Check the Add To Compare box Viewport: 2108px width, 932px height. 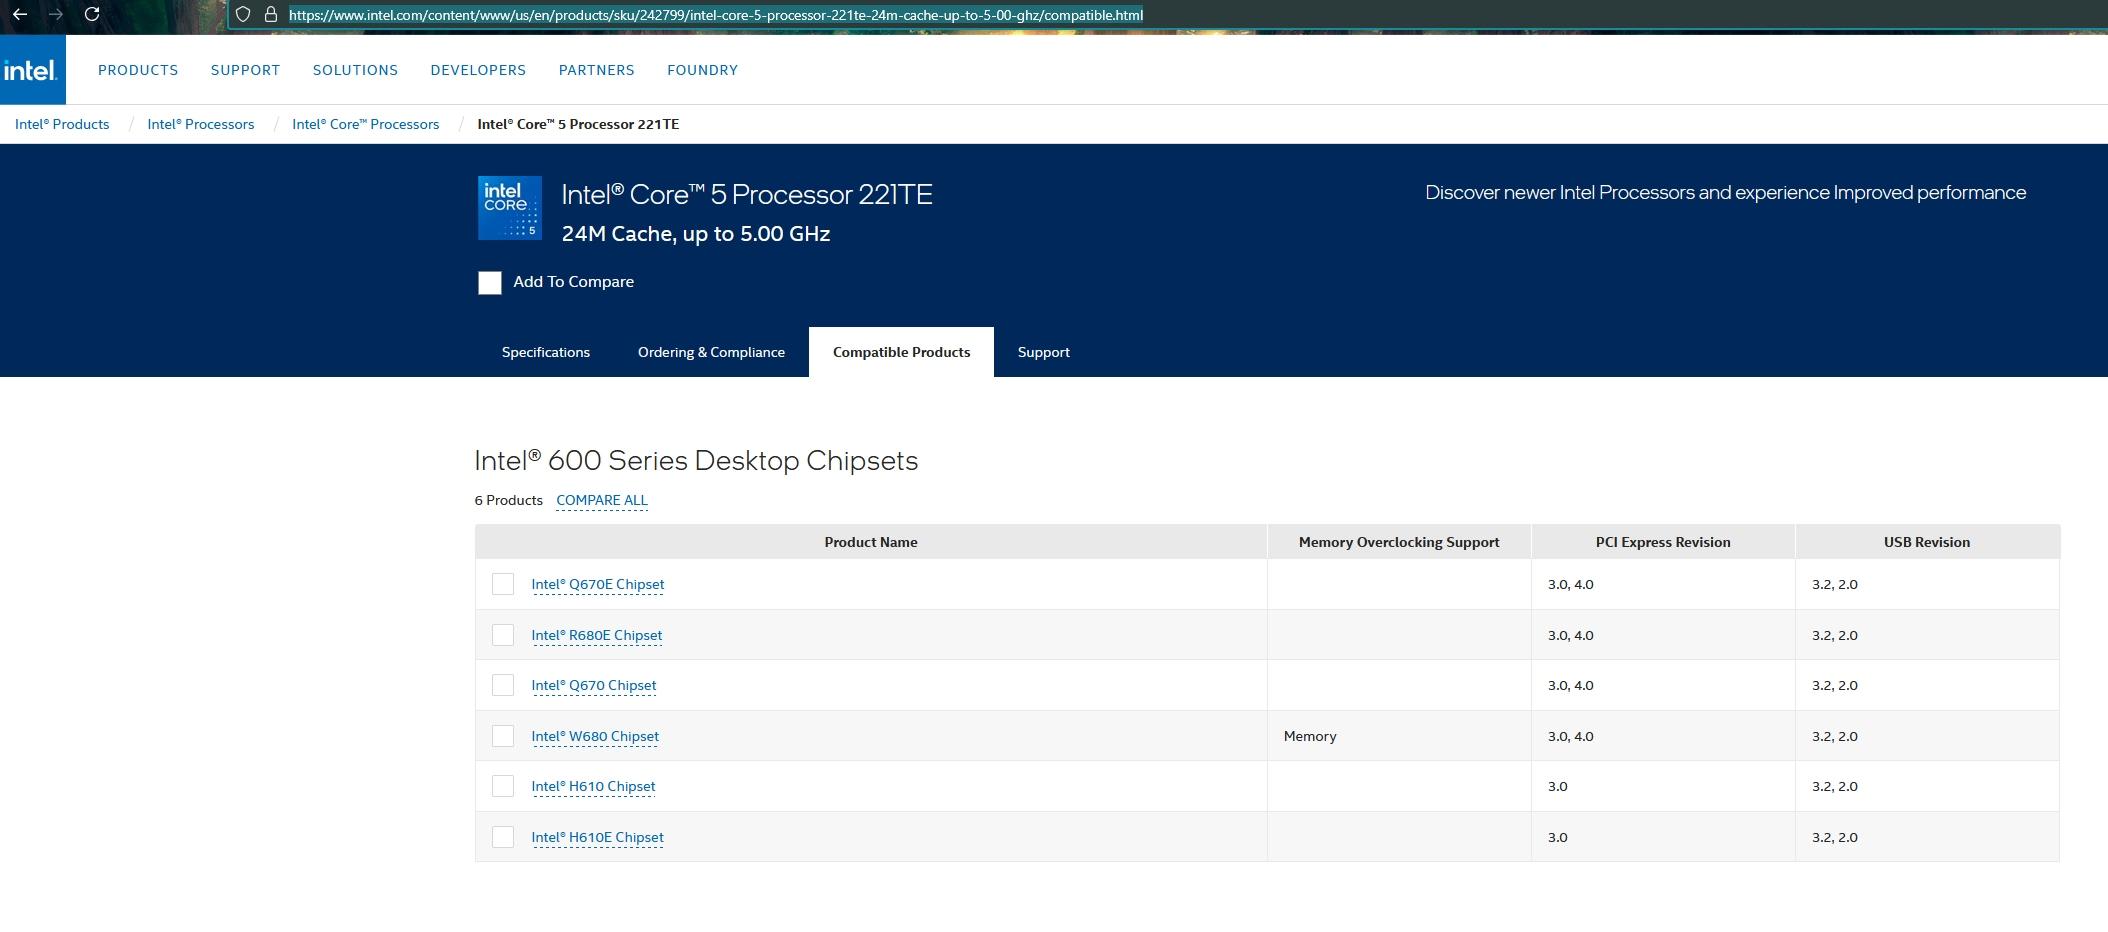click(x=490, y=283)
